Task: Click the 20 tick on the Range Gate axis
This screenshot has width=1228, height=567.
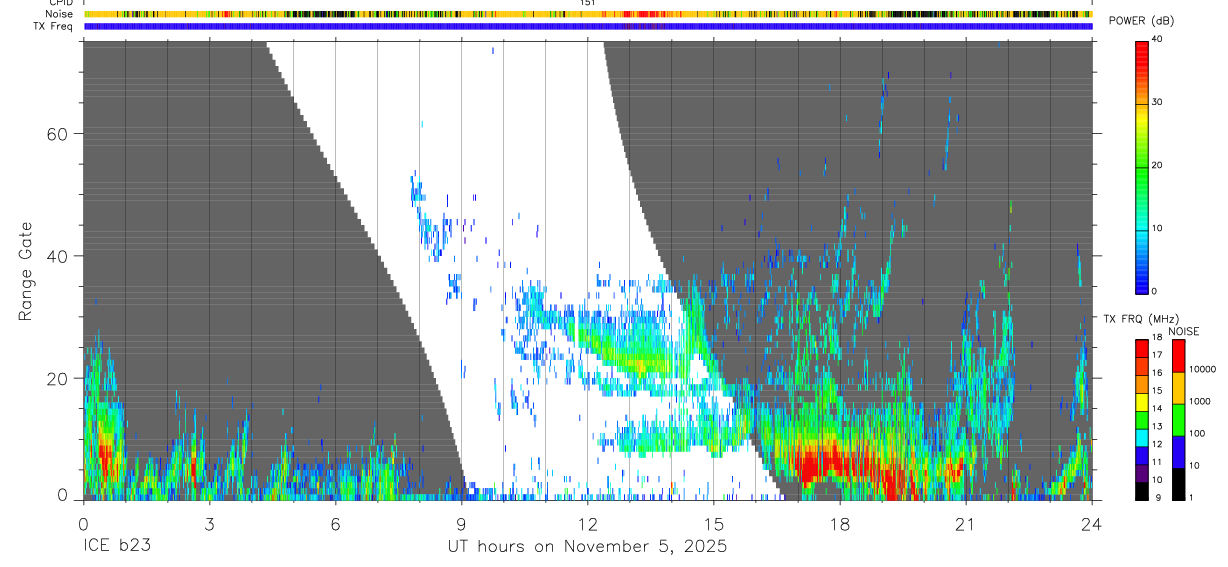Action: [59, 378]
